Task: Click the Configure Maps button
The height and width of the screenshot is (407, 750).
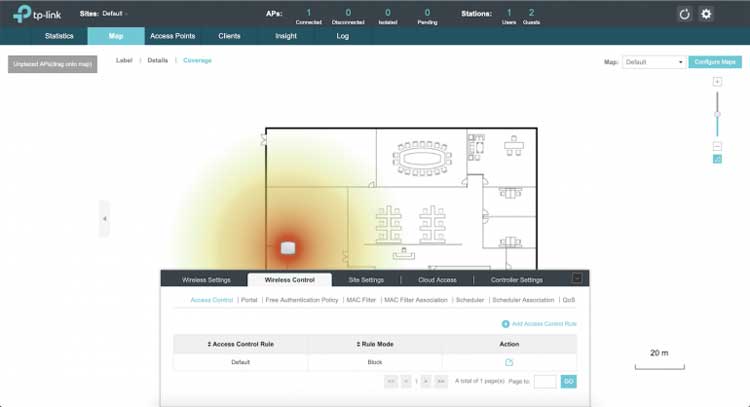Action: (x=716, y=62)
